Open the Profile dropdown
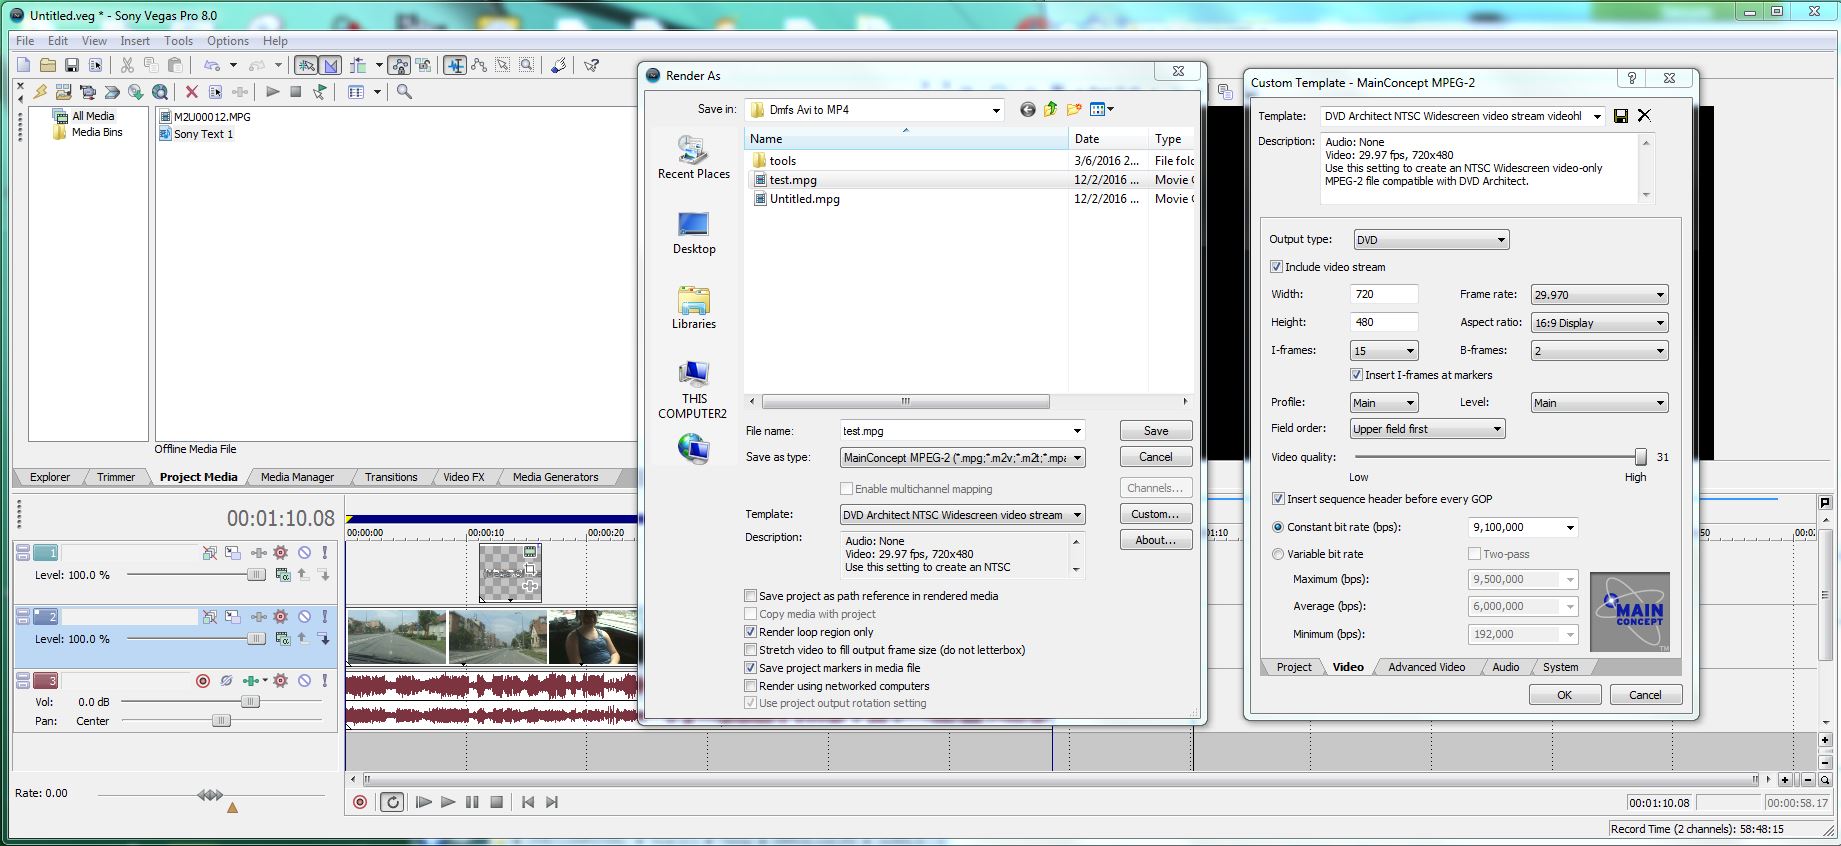1841x846 pixels. [x=1384, y=403]
